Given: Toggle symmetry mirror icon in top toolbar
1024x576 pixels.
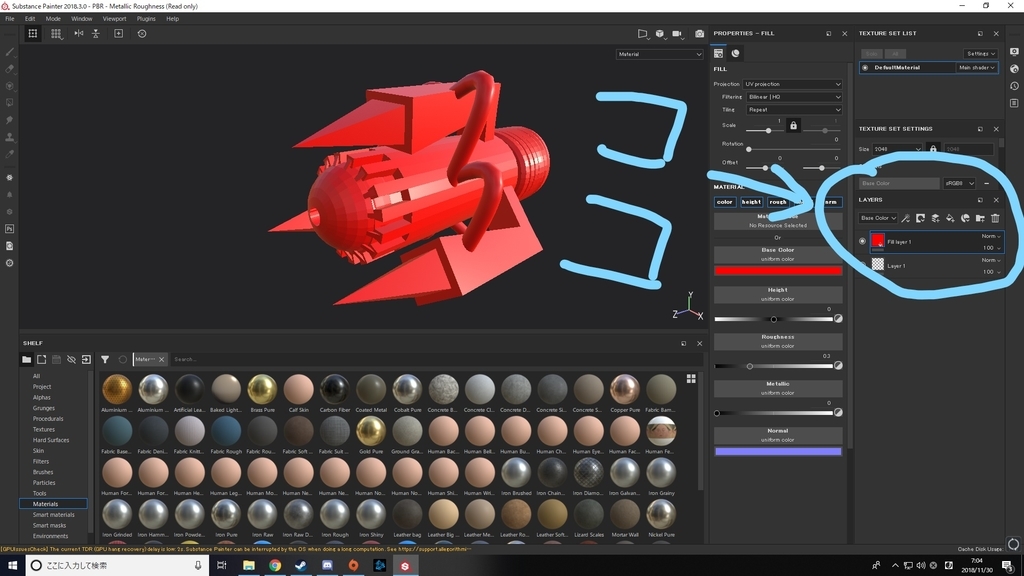Looking at the screenshot, I should [x=78, y=33].
